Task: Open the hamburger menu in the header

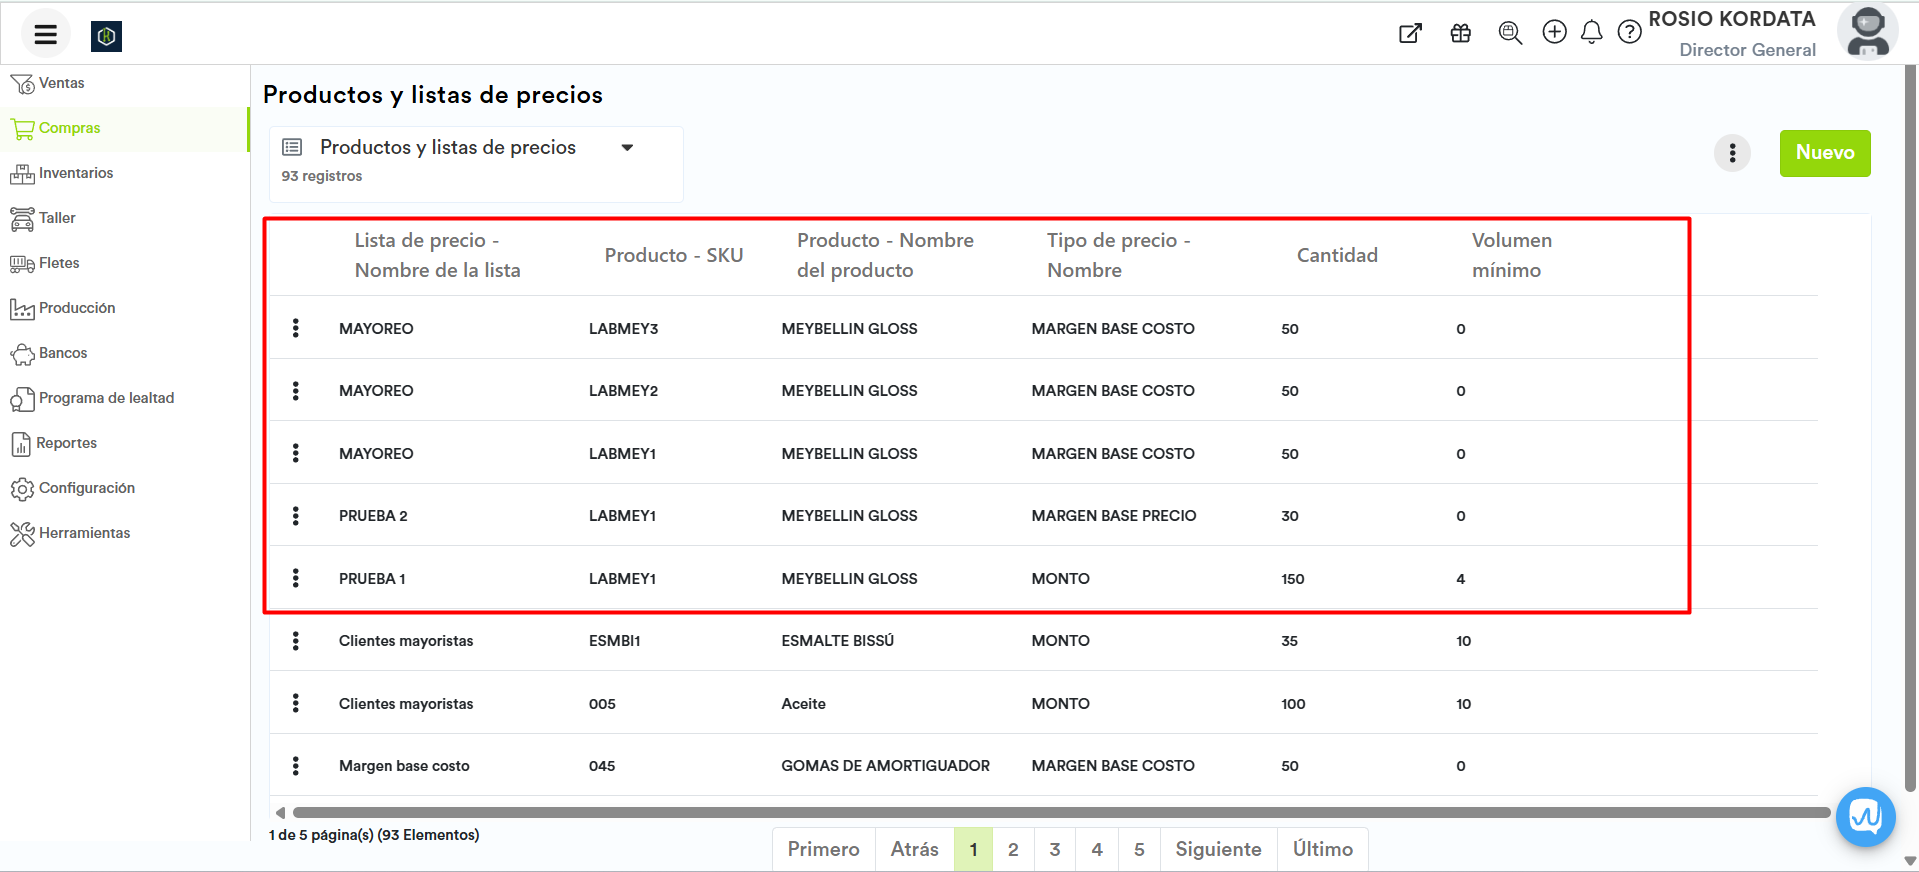Action: coord(45,35)
